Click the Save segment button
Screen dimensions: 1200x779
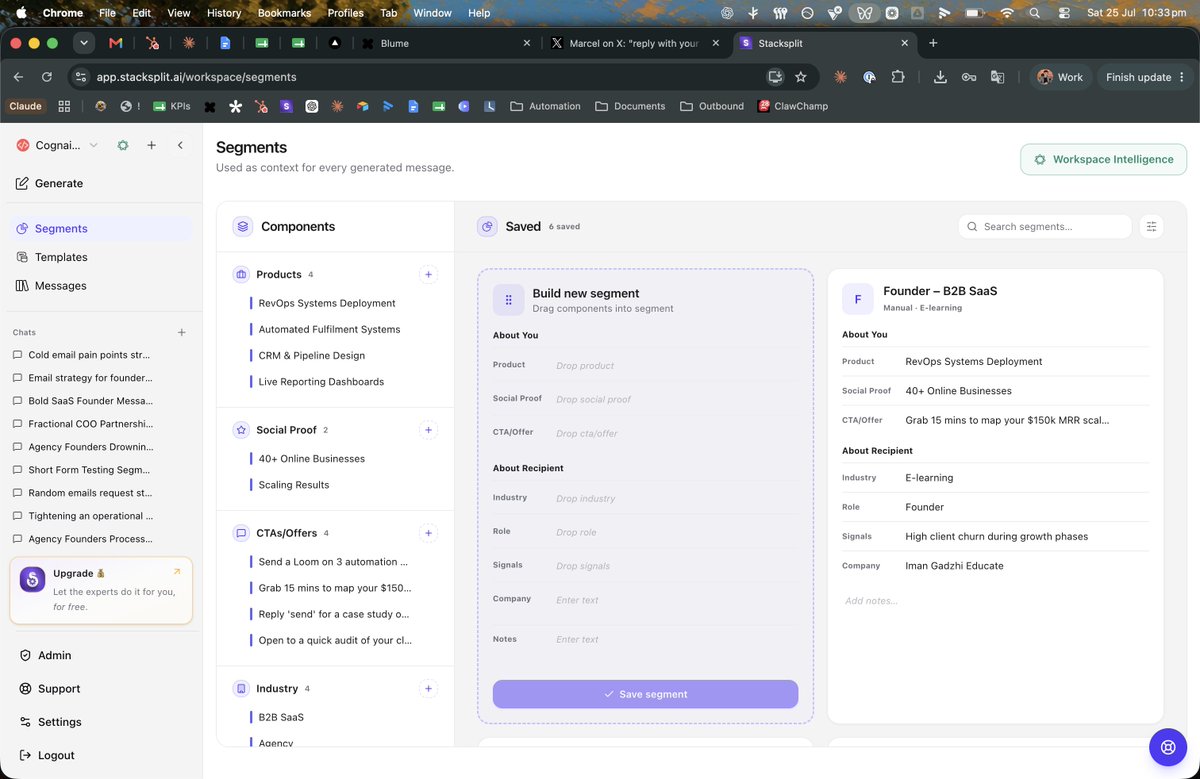(645, 694)
